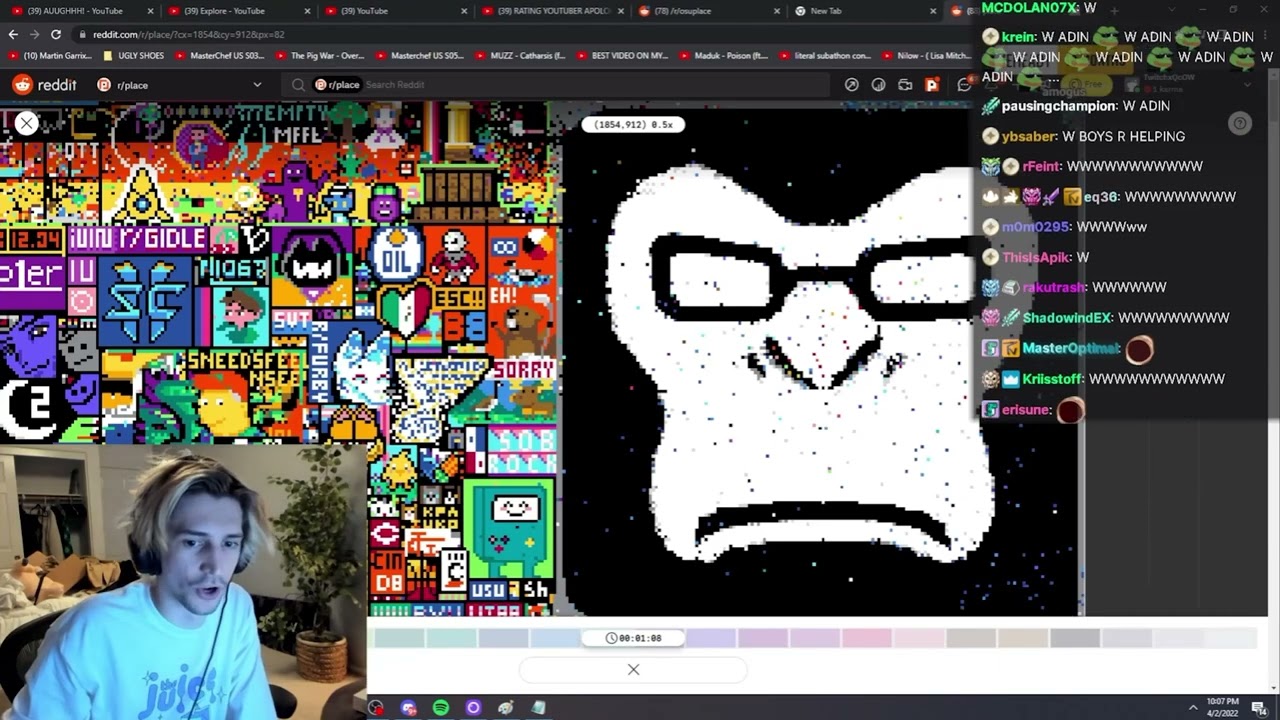Screen dimensions: 1280x720
Task: Pick lavender swatch right of timer
Action: 711,638
